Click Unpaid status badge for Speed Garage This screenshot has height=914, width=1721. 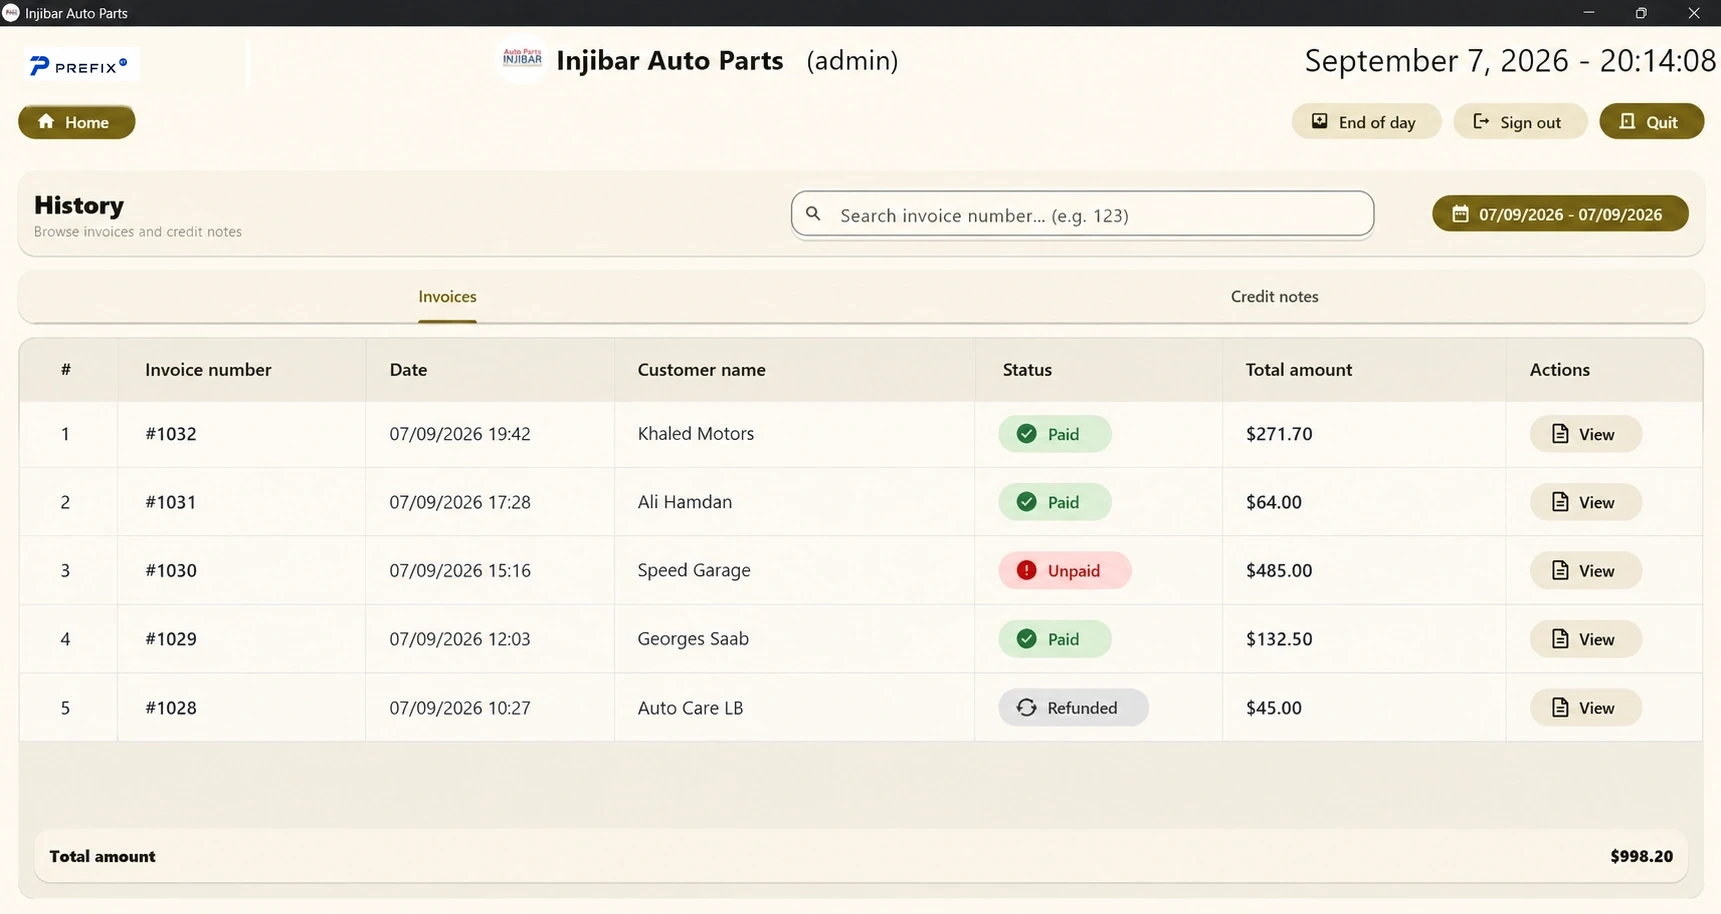[x=1064, y=570]
